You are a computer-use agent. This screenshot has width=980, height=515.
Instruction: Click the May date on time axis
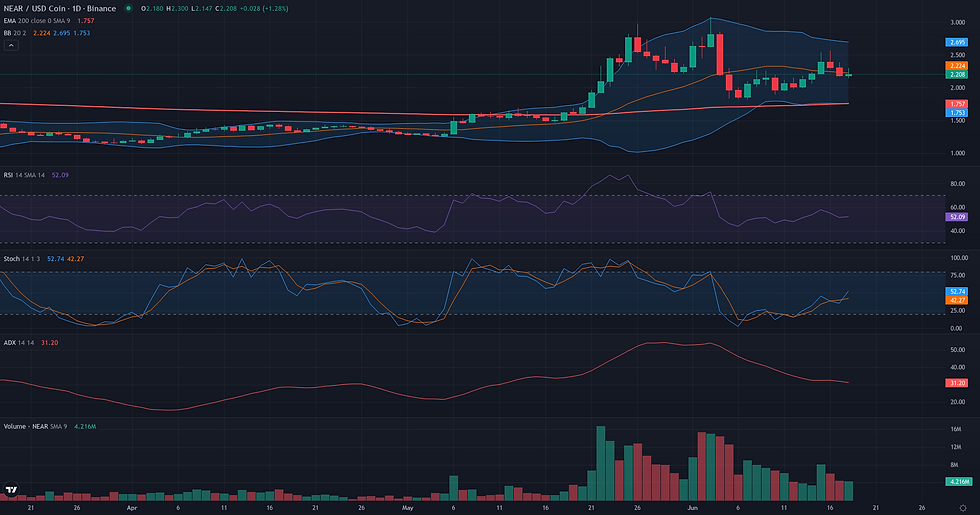(408, 508)
